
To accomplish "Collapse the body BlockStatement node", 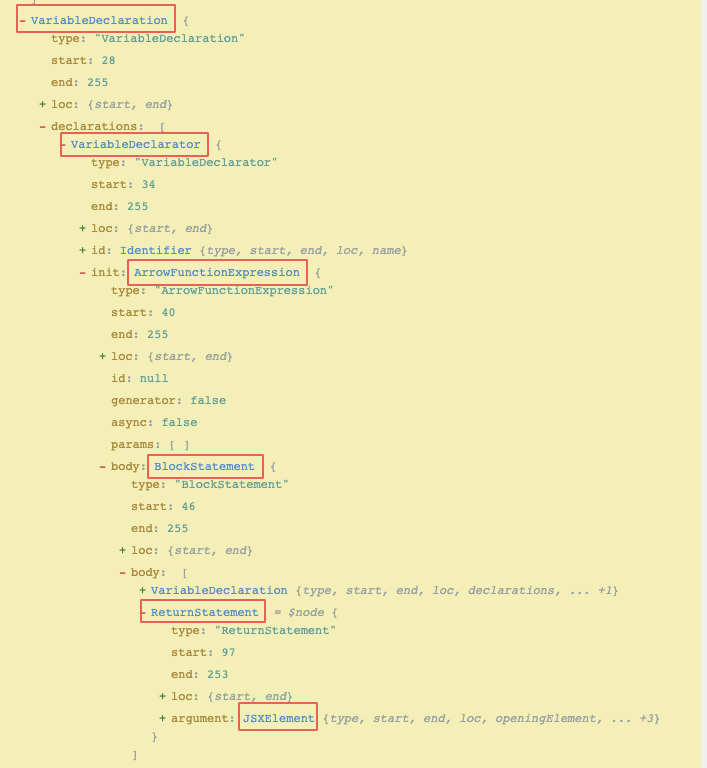I will coord(102,466).
